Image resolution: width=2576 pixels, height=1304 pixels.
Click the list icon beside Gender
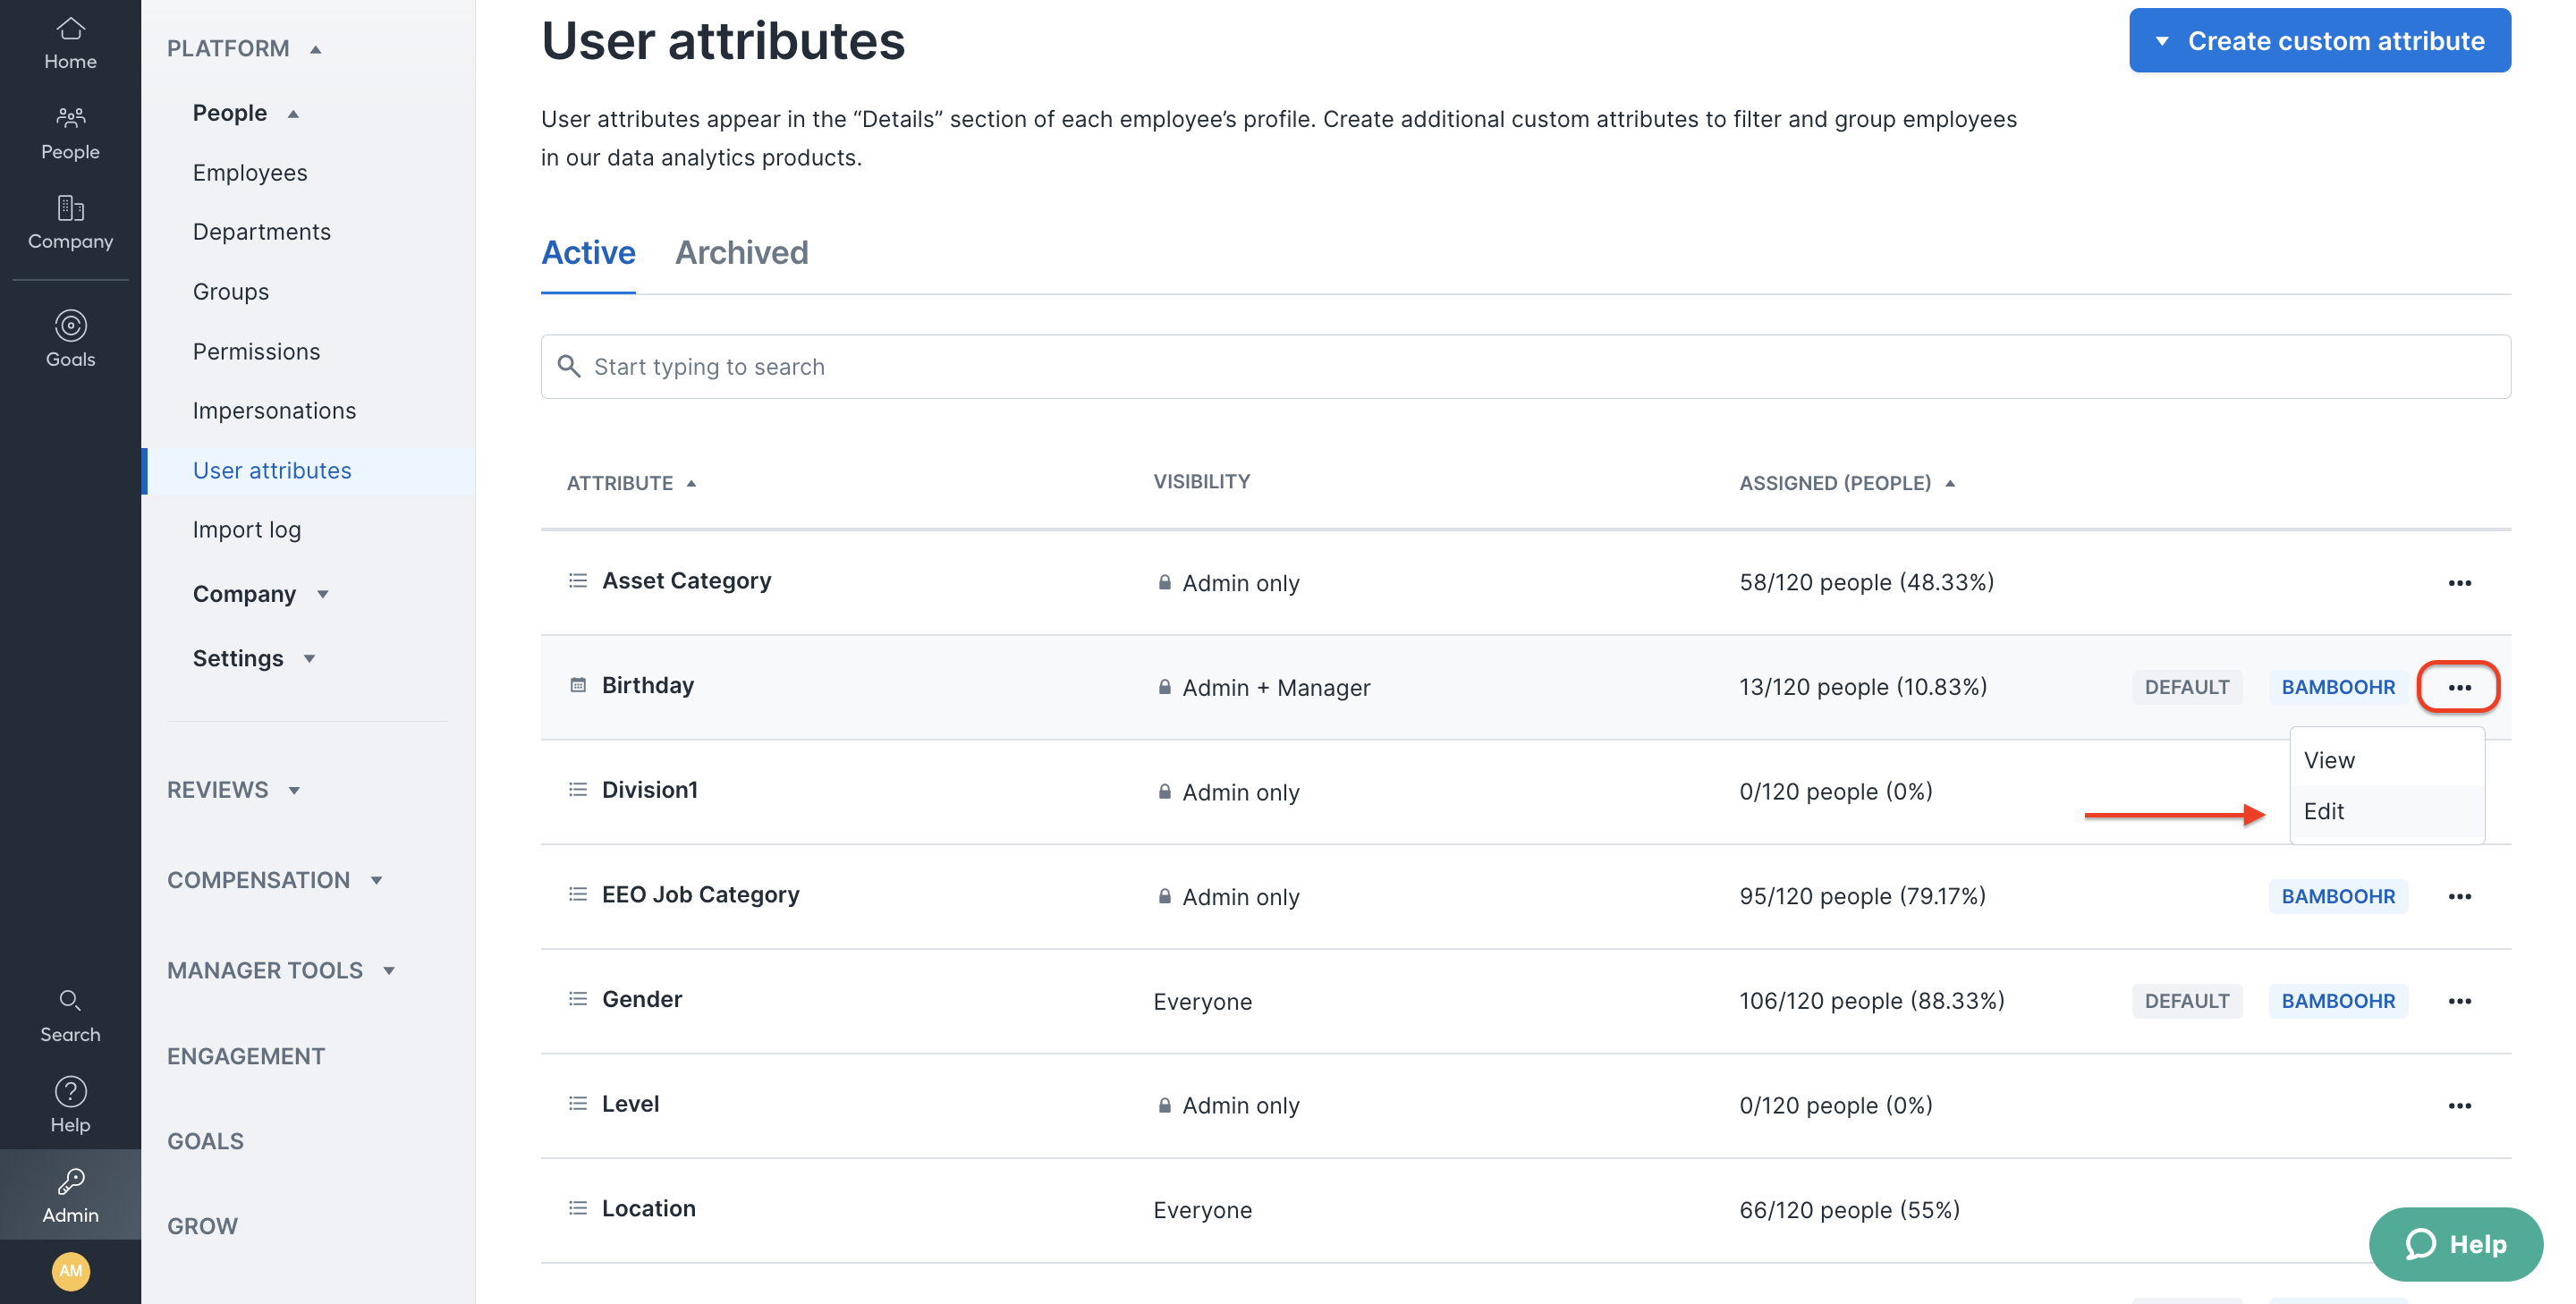pyautogui.click(x=577, y=999)
